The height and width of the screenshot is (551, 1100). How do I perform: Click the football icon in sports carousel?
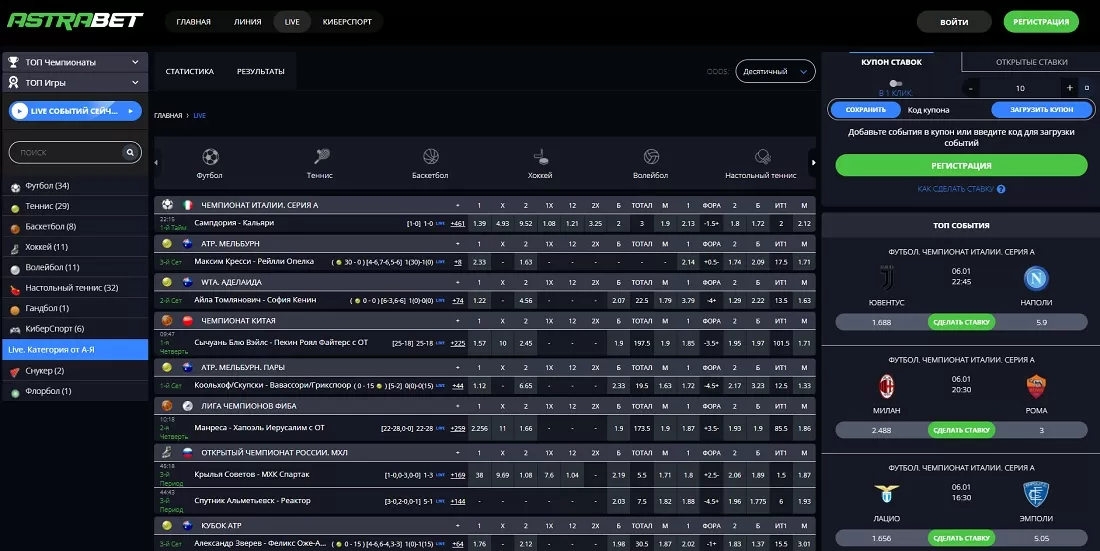pyautogui.click(x=210, y=157)
